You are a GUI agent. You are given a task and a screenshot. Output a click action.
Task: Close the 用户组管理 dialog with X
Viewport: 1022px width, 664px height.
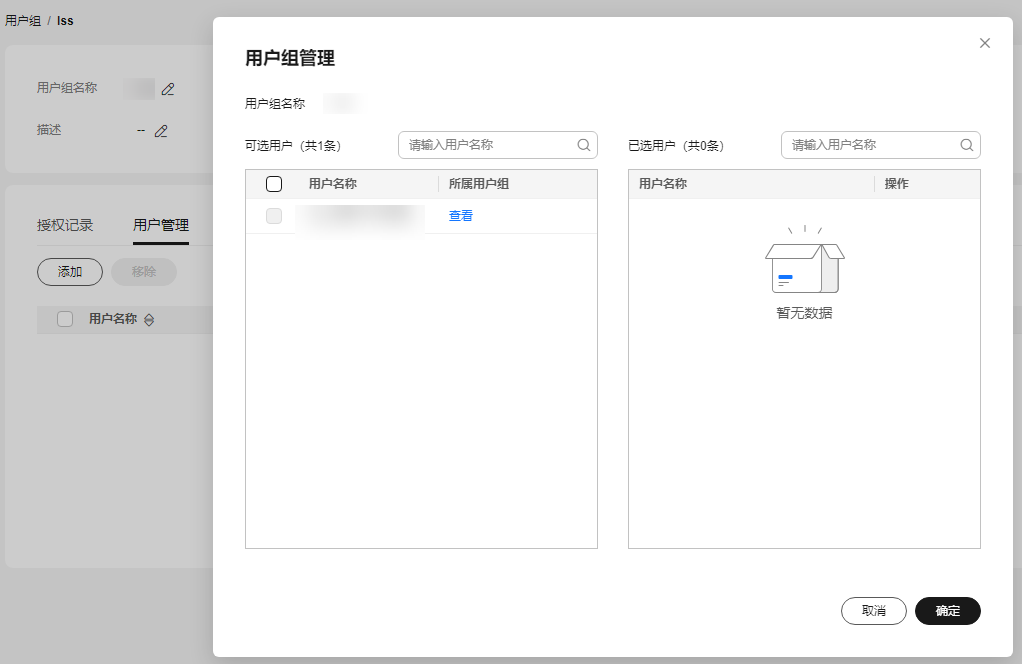[x=985, y=43]
